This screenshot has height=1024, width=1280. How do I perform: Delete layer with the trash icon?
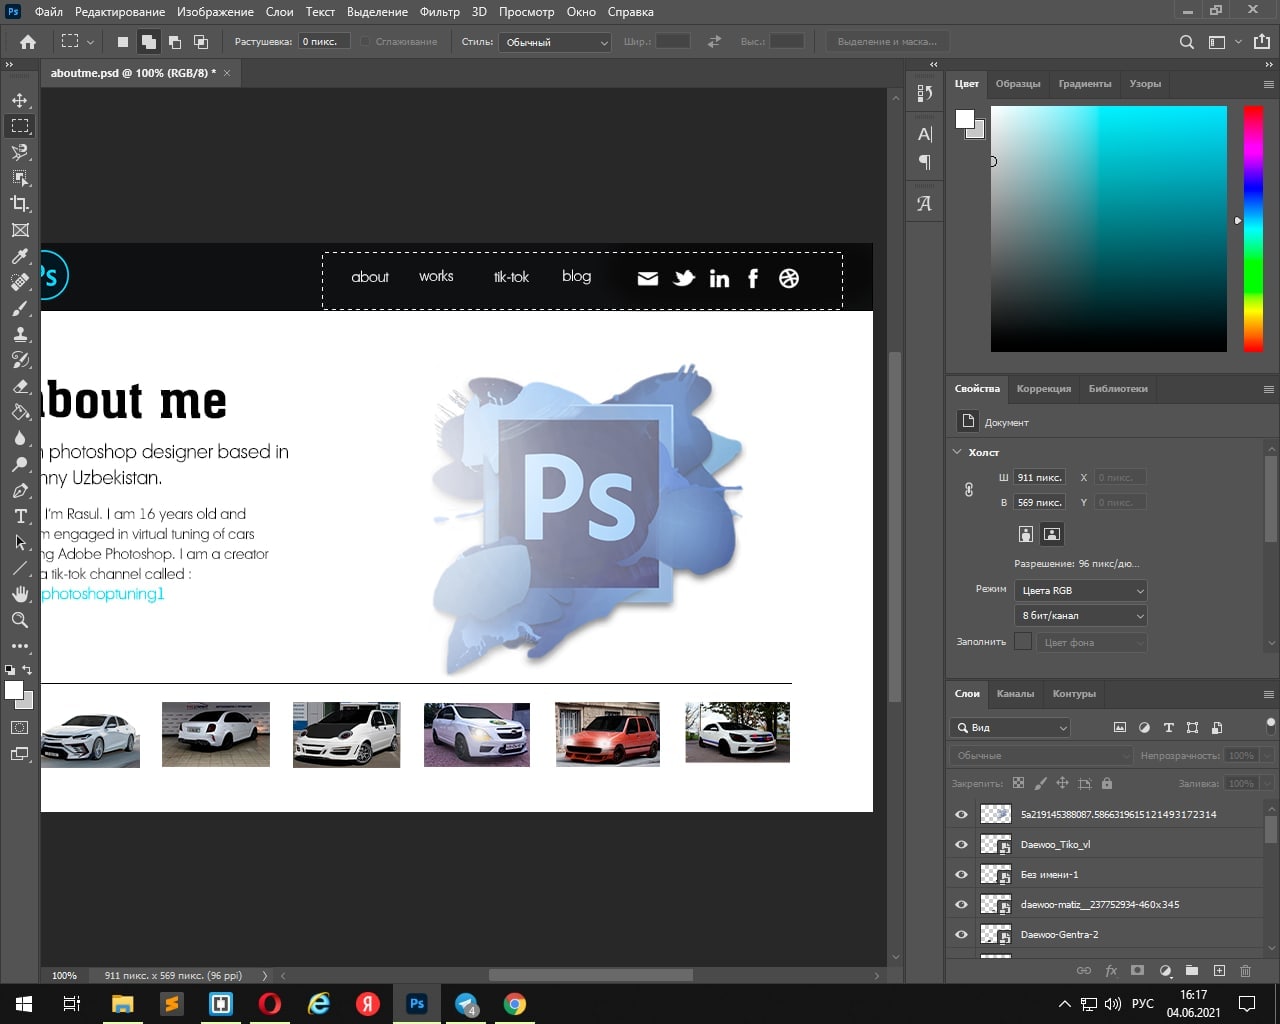1246,970
